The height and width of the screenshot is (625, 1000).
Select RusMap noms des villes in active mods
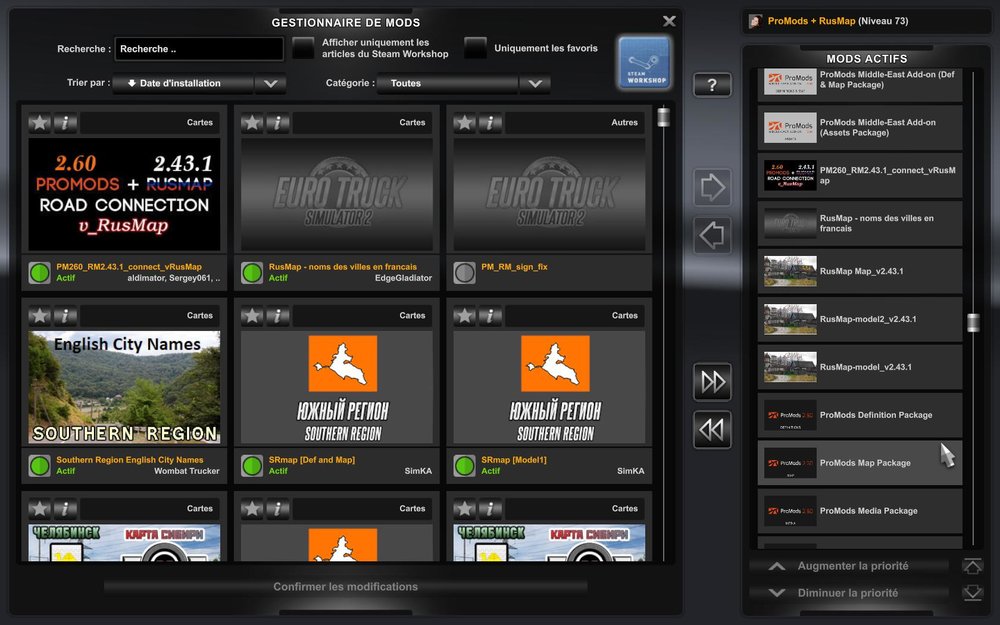click(x=860, y=223)
